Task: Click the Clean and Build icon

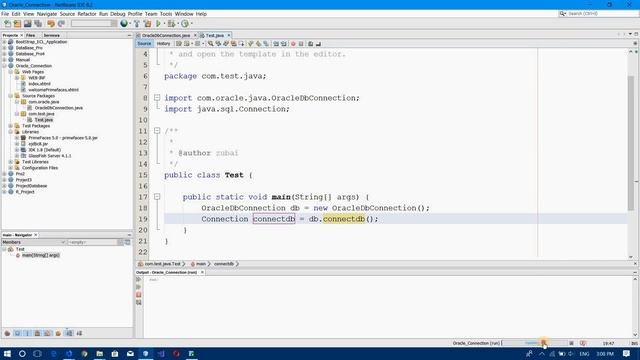Action: 147,24
